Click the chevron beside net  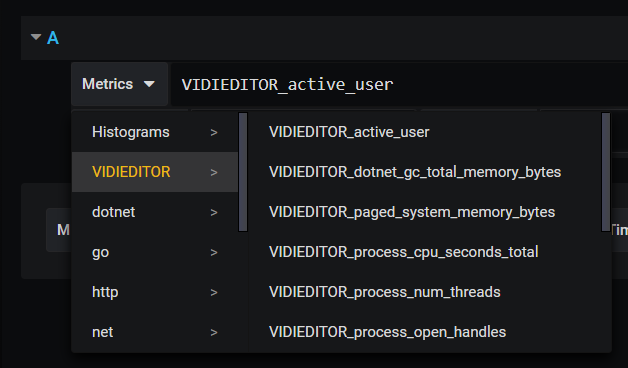click(x=214, y=333)
